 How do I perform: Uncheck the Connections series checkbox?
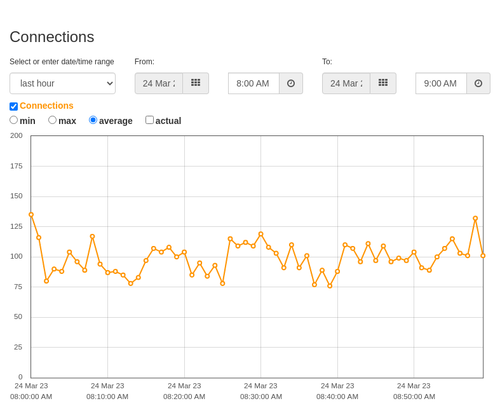pos(14,106)
